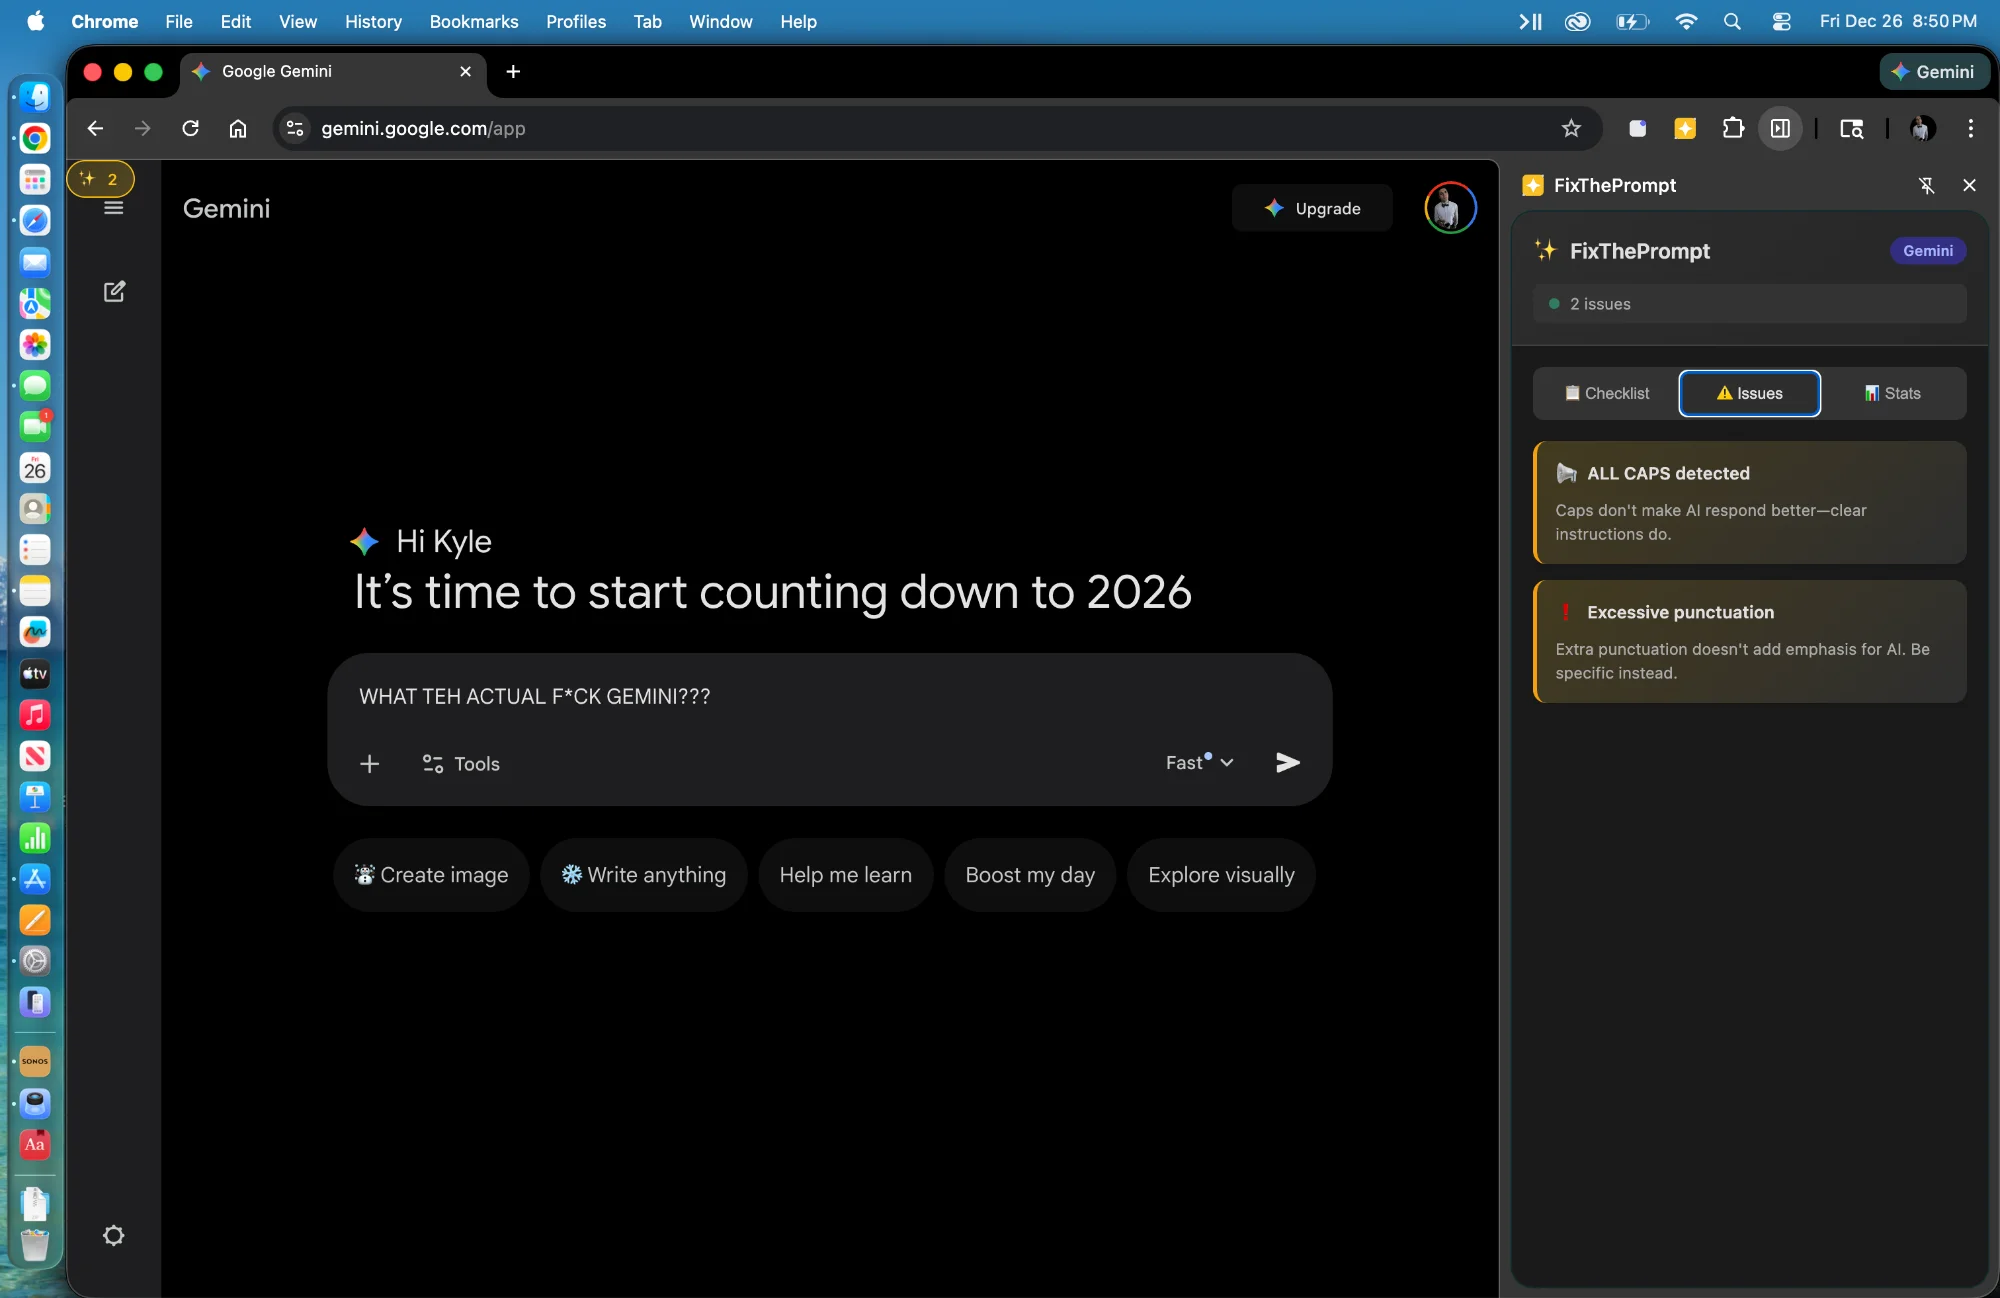Click the Gemini extension icon in the toolbar
The image size is (2000, 1298).
click(x=1686, y=128)
